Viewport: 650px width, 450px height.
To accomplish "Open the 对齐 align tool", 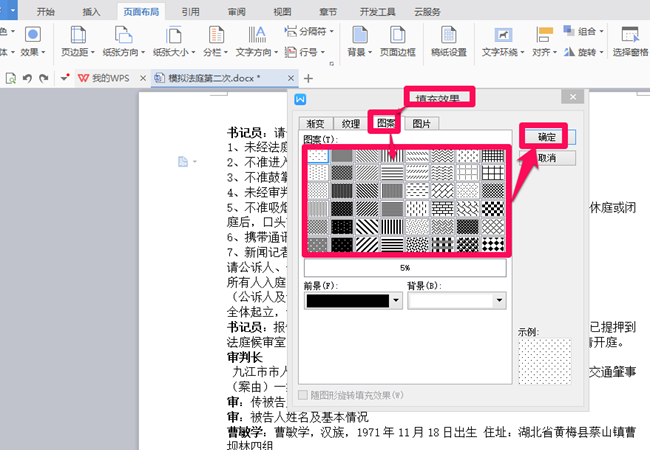I will point(544,41).
